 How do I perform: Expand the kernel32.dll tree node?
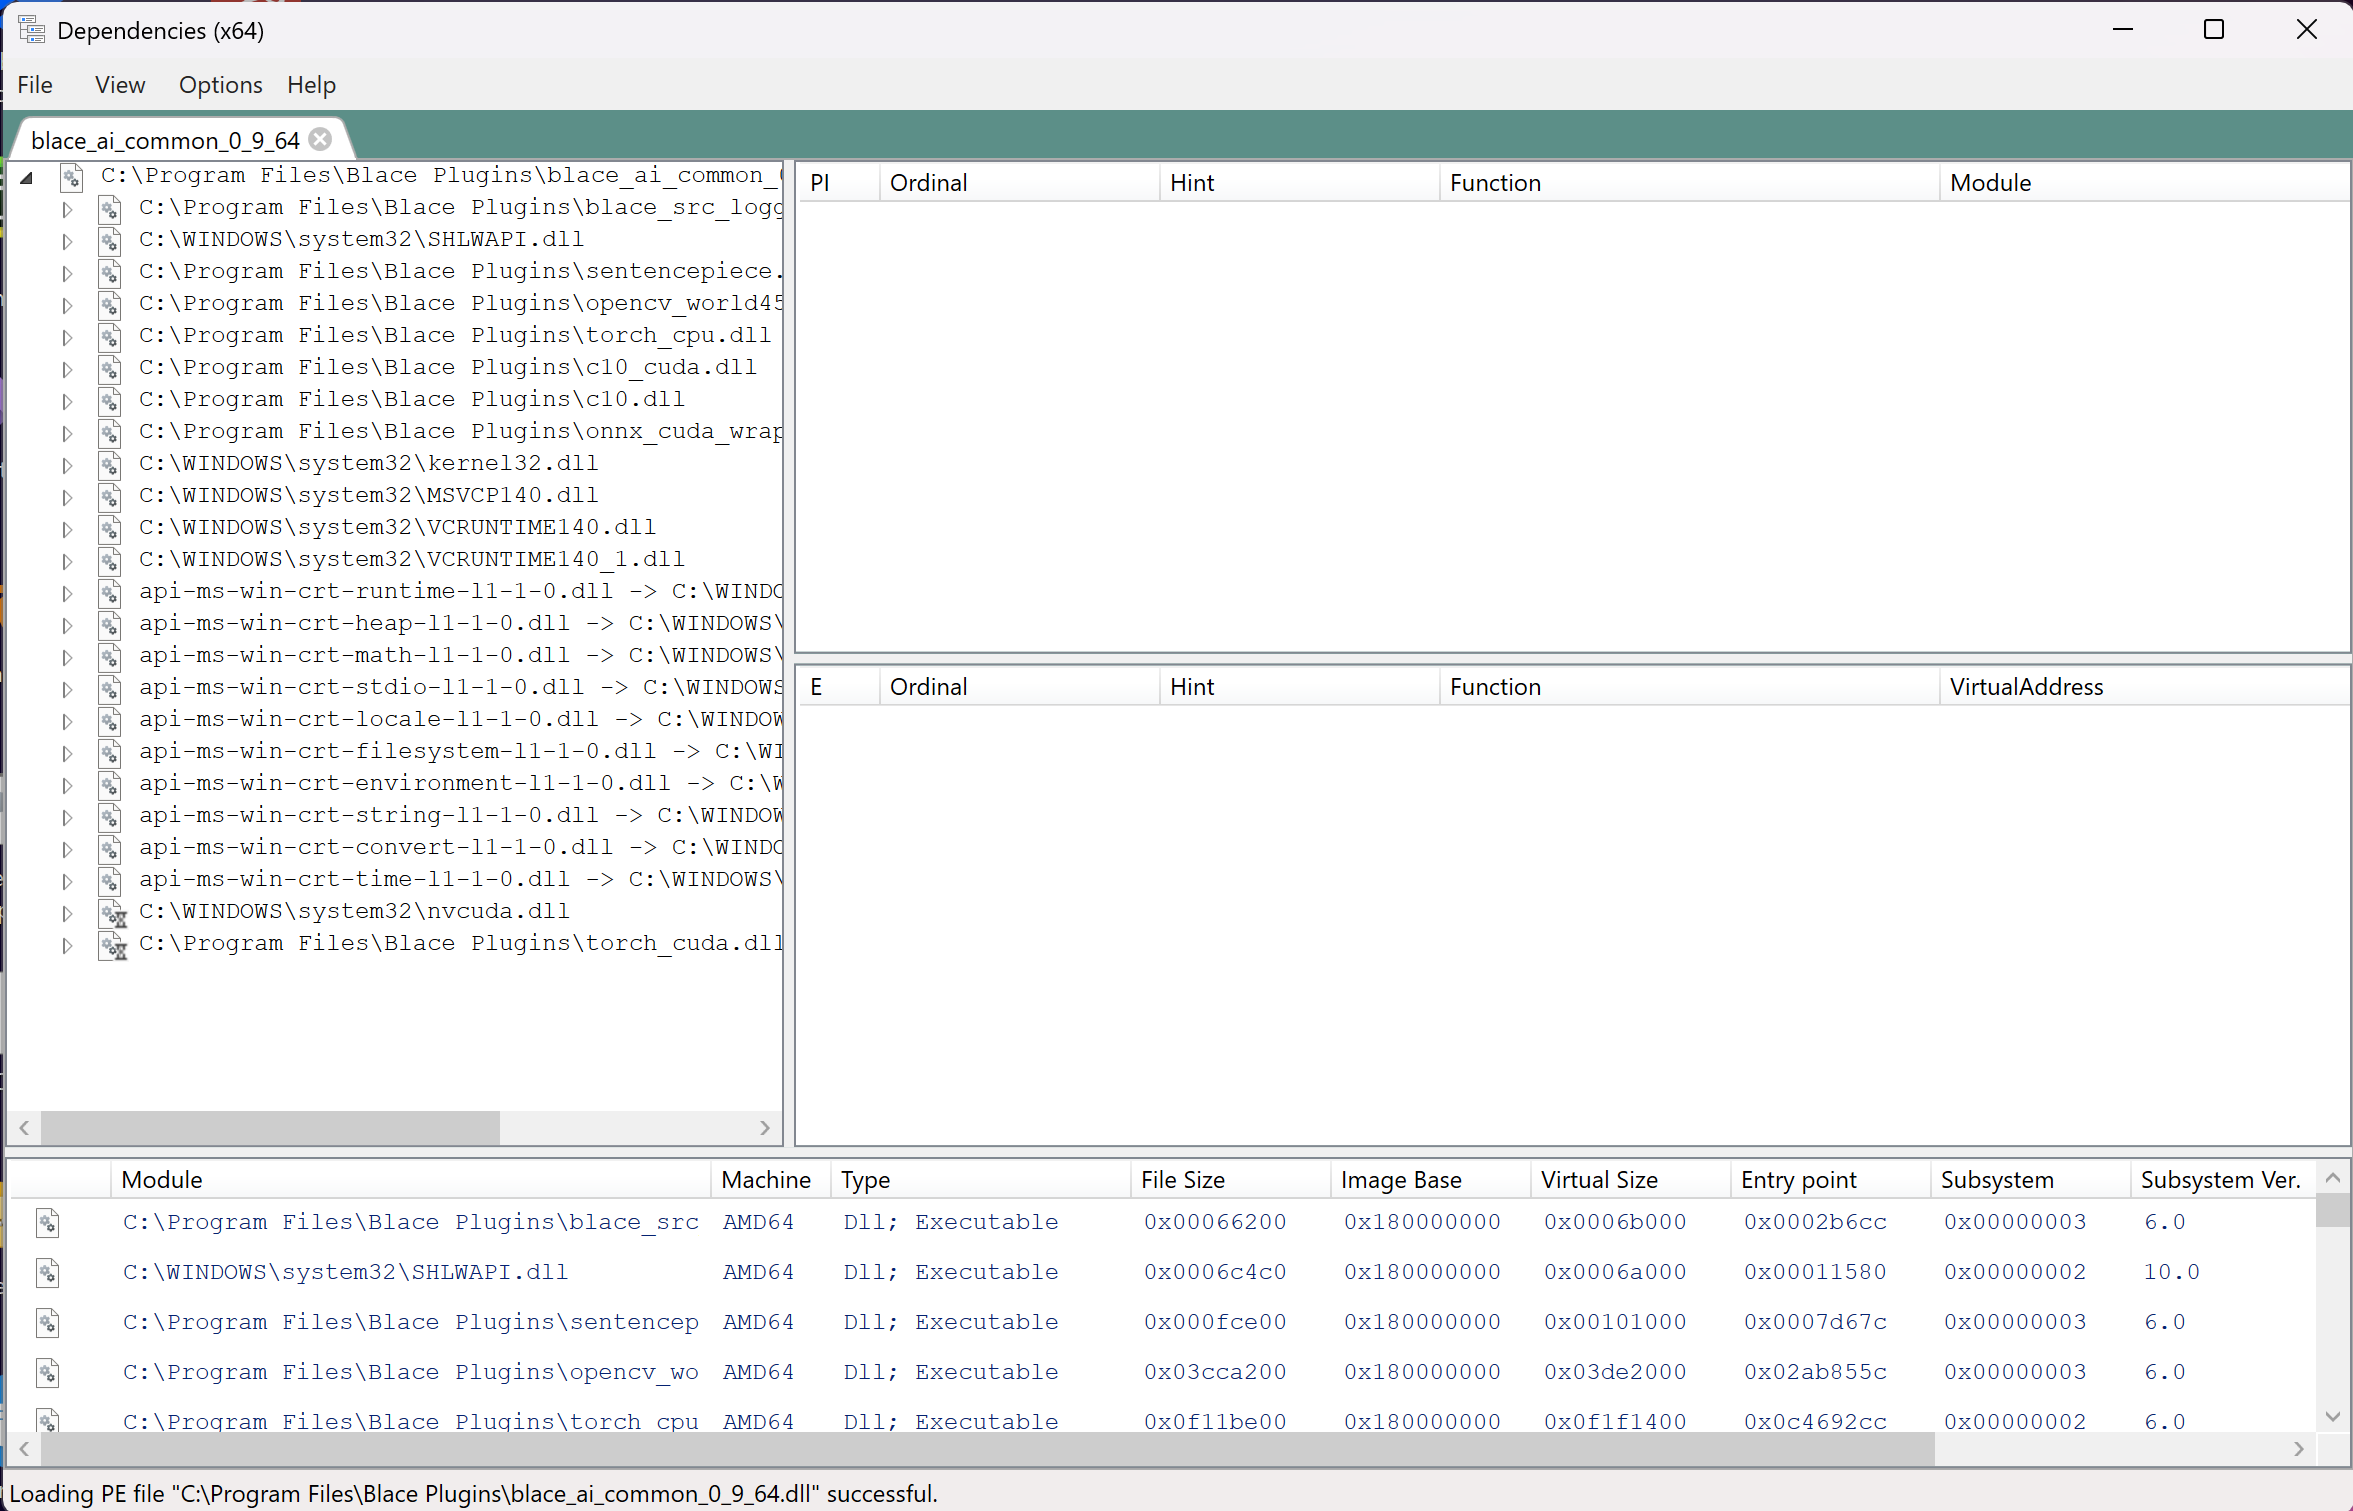(x=67, y=466)
